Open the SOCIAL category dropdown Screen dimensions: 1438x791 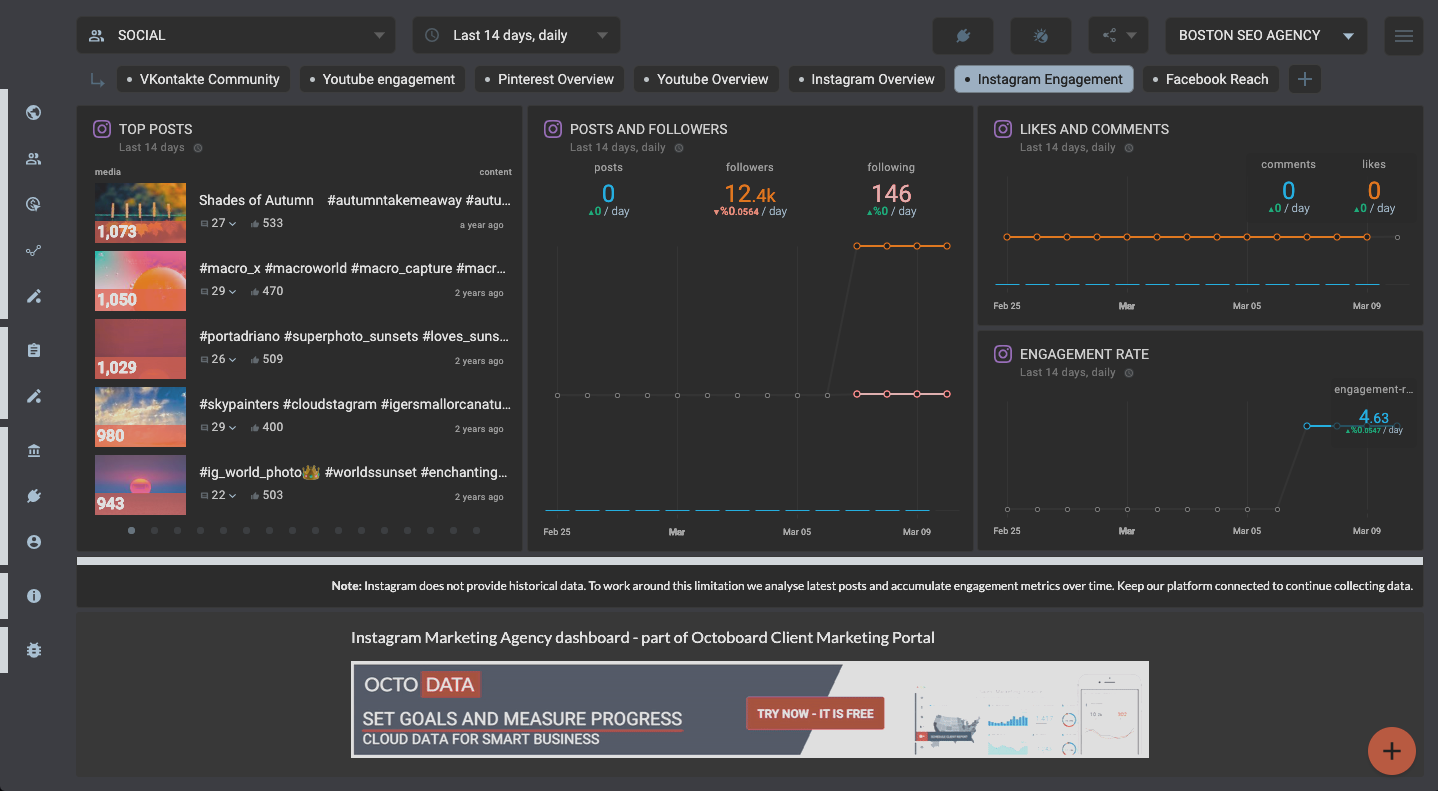point(236,35)
